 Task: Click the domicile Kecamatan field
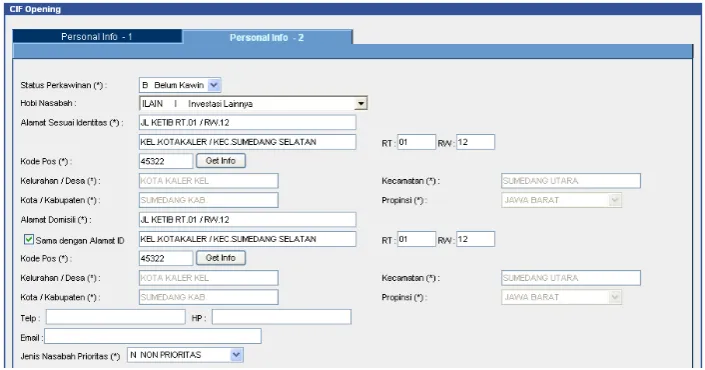tap(571, 278)
